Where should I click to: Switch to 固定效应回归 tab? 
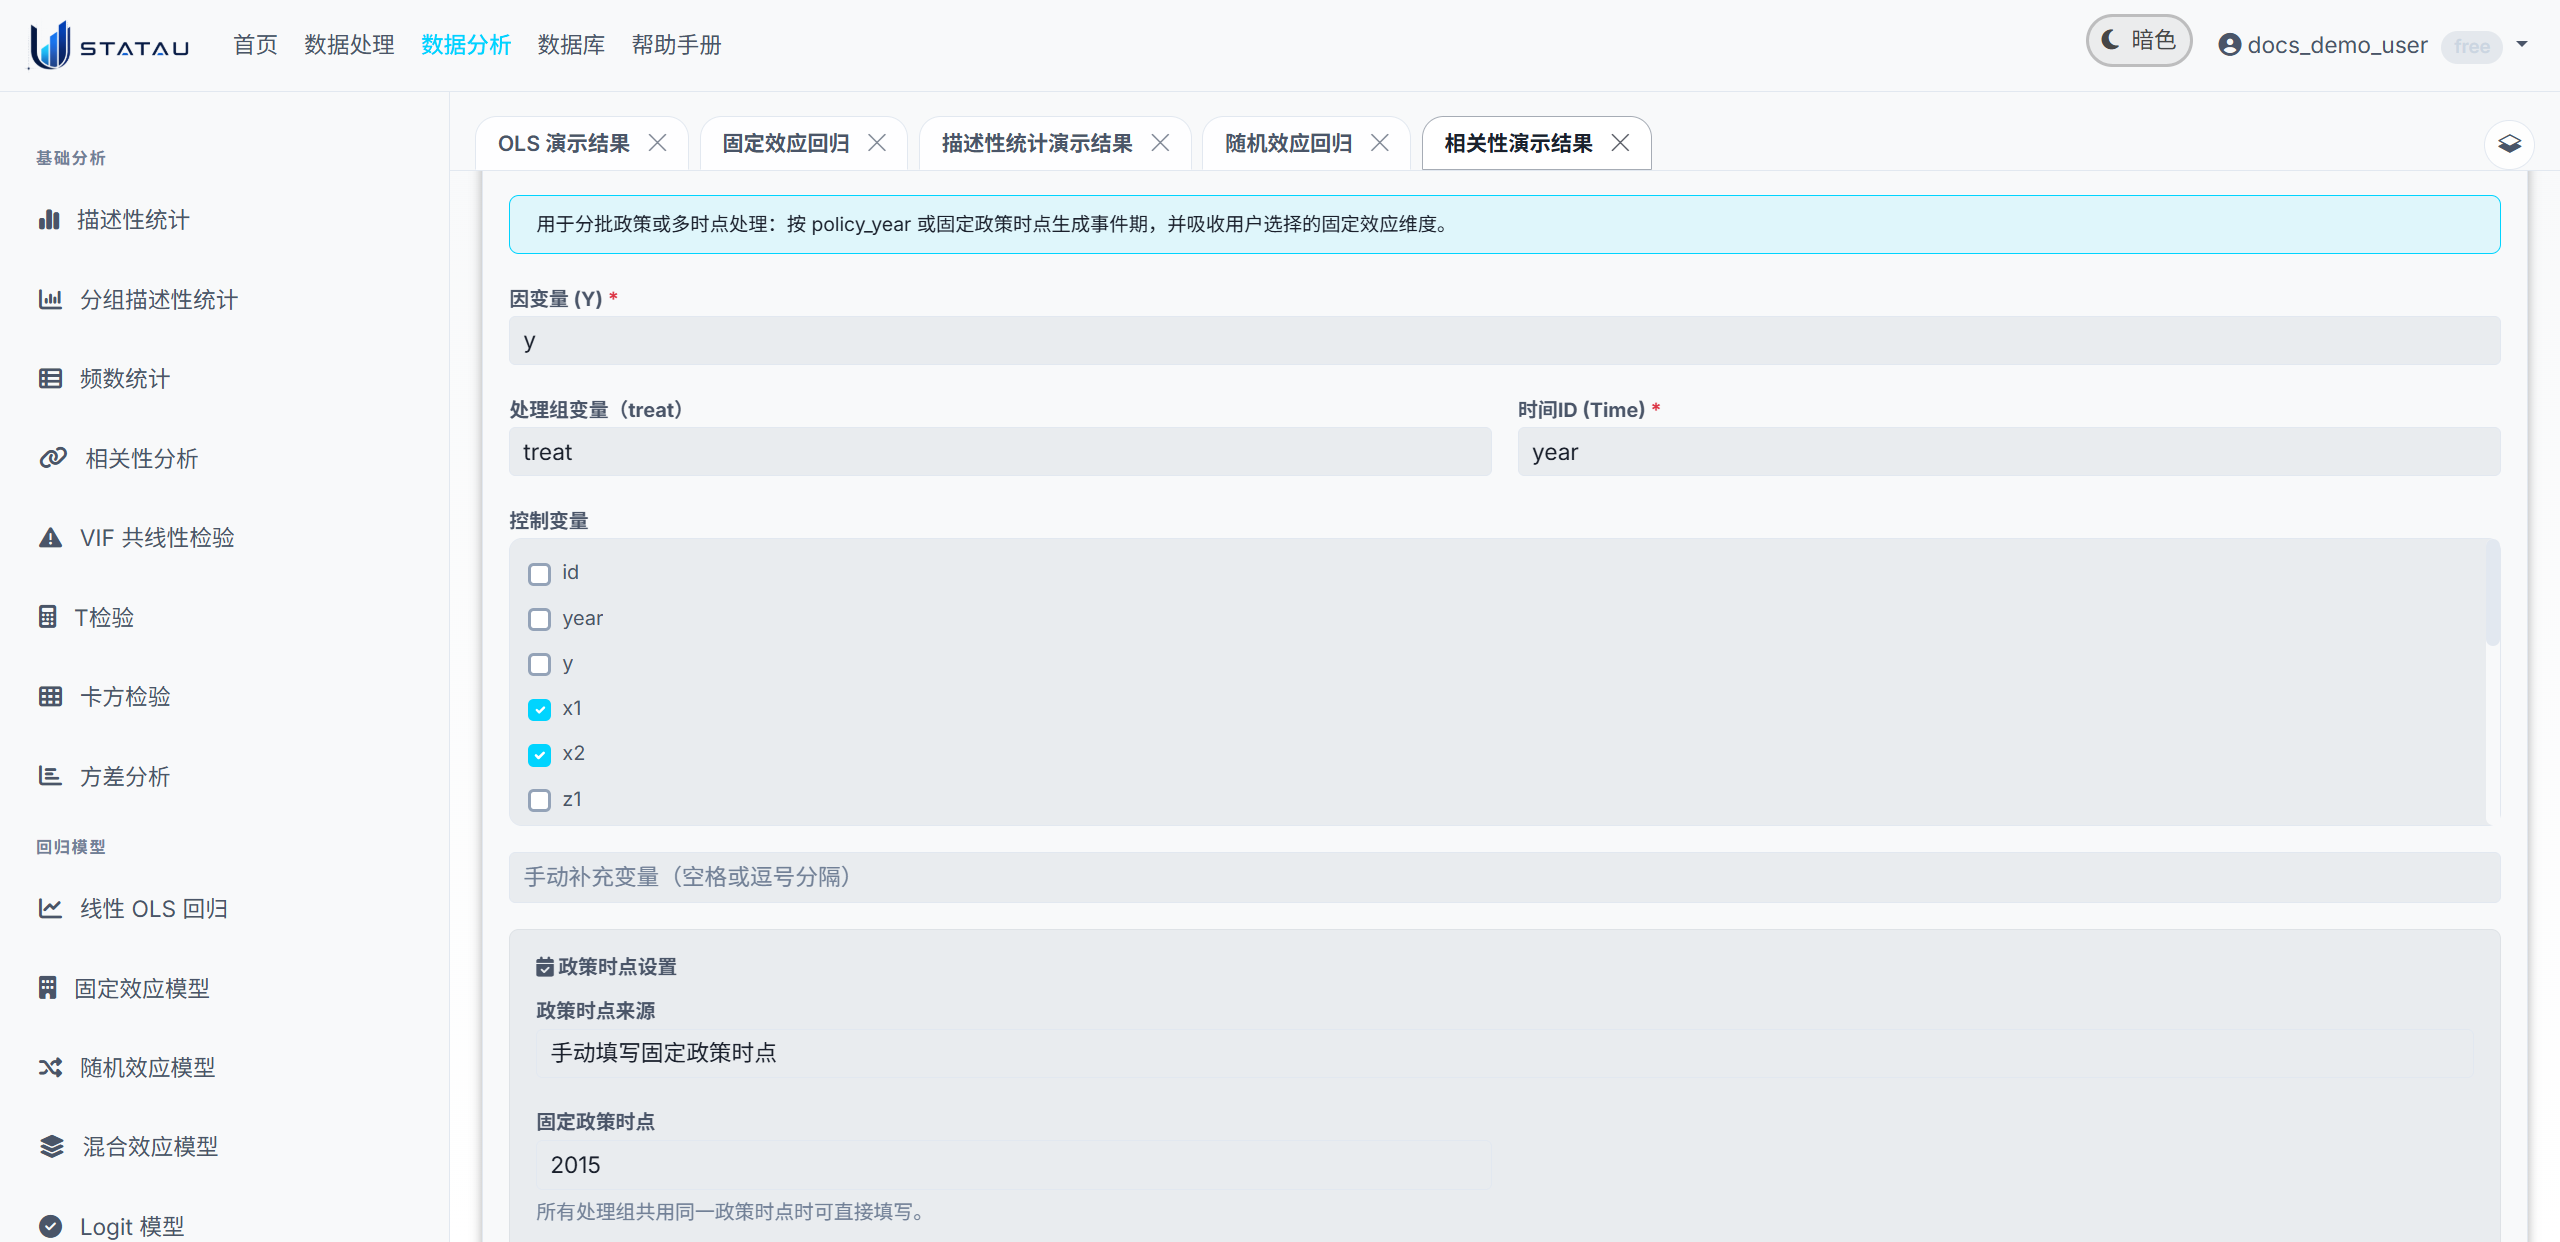785,143
